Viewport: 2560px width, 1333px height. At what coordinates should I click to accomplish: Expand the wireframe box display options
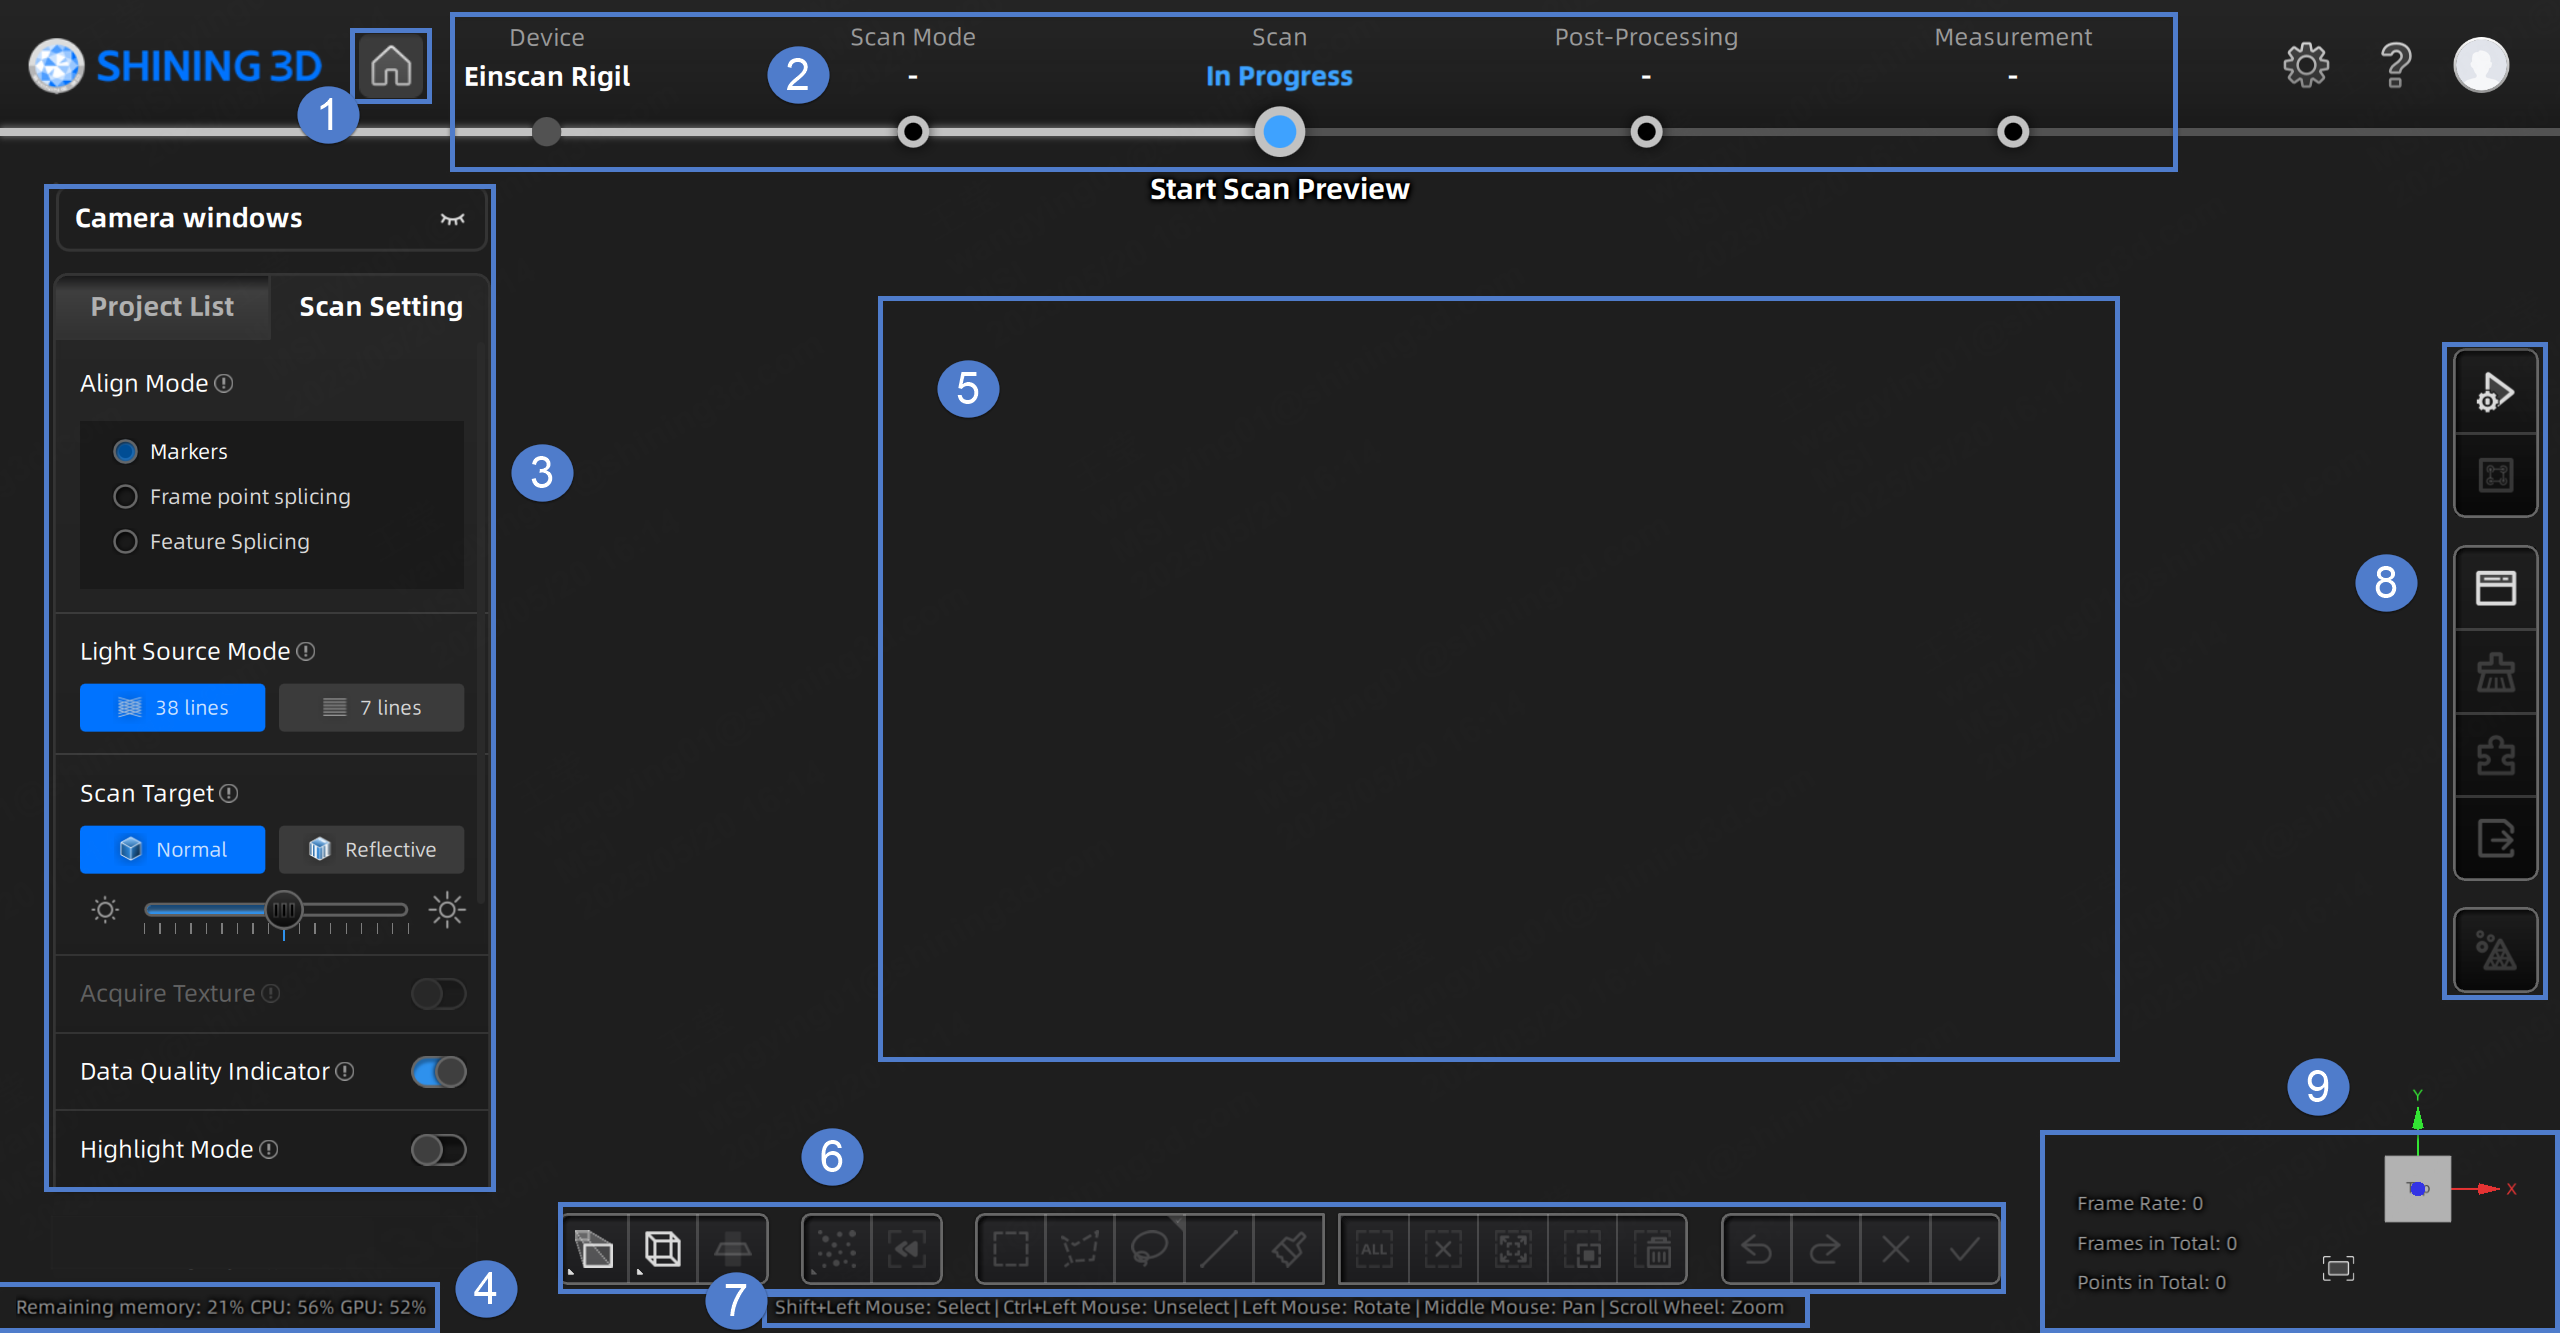[x=662, y=1248]
